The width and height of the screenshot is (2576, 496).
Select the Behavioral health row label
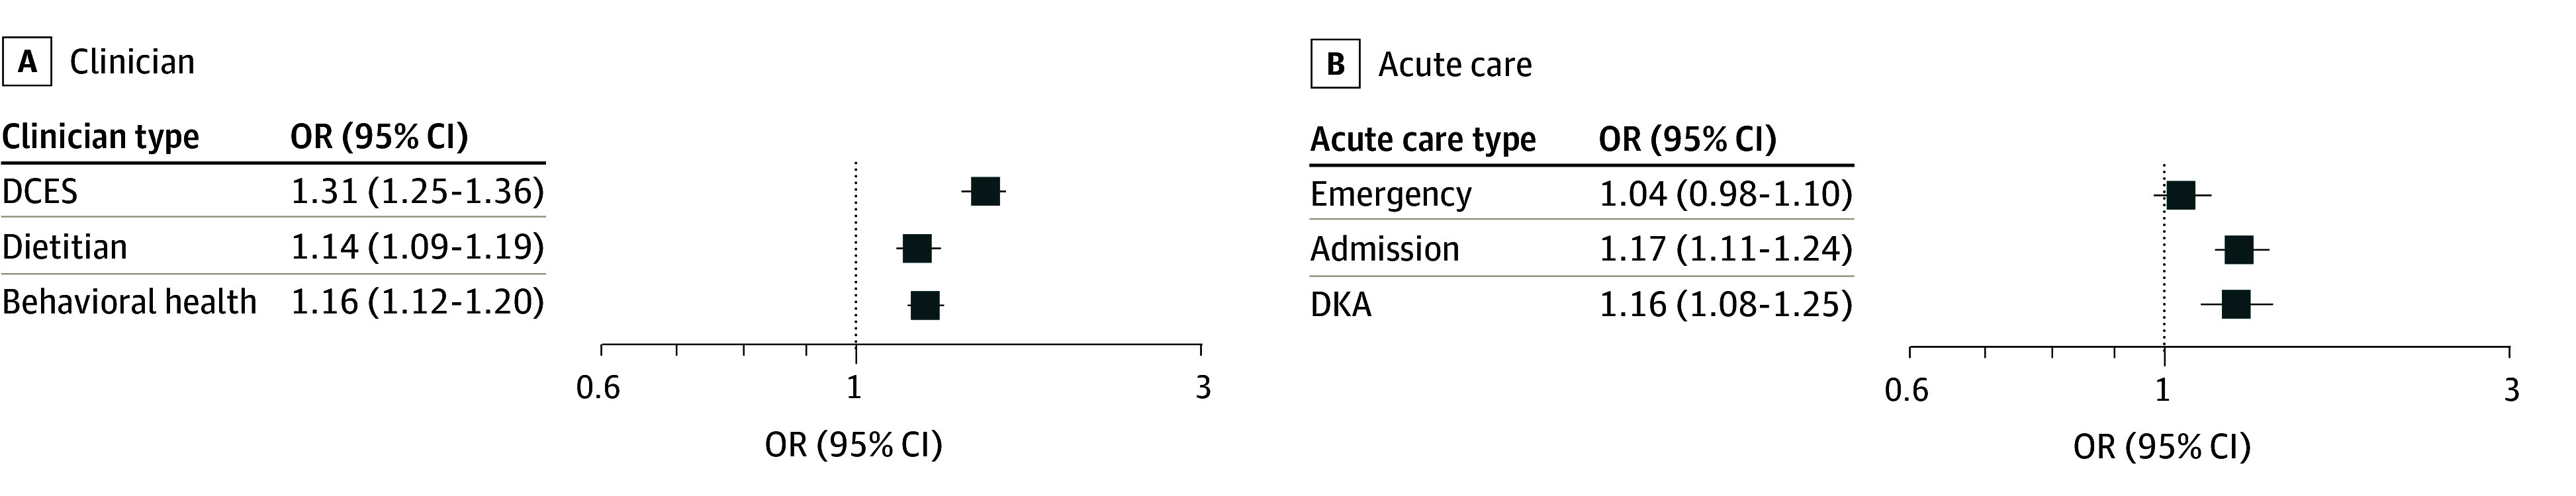coord(129,302)
